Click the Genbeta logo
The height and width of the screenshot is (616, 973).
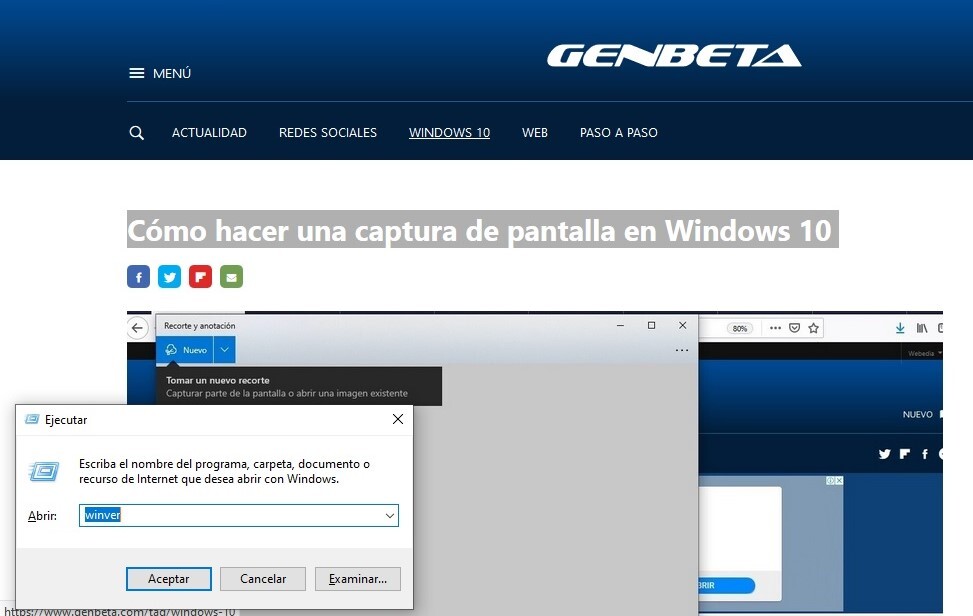[x=673, y=56]
